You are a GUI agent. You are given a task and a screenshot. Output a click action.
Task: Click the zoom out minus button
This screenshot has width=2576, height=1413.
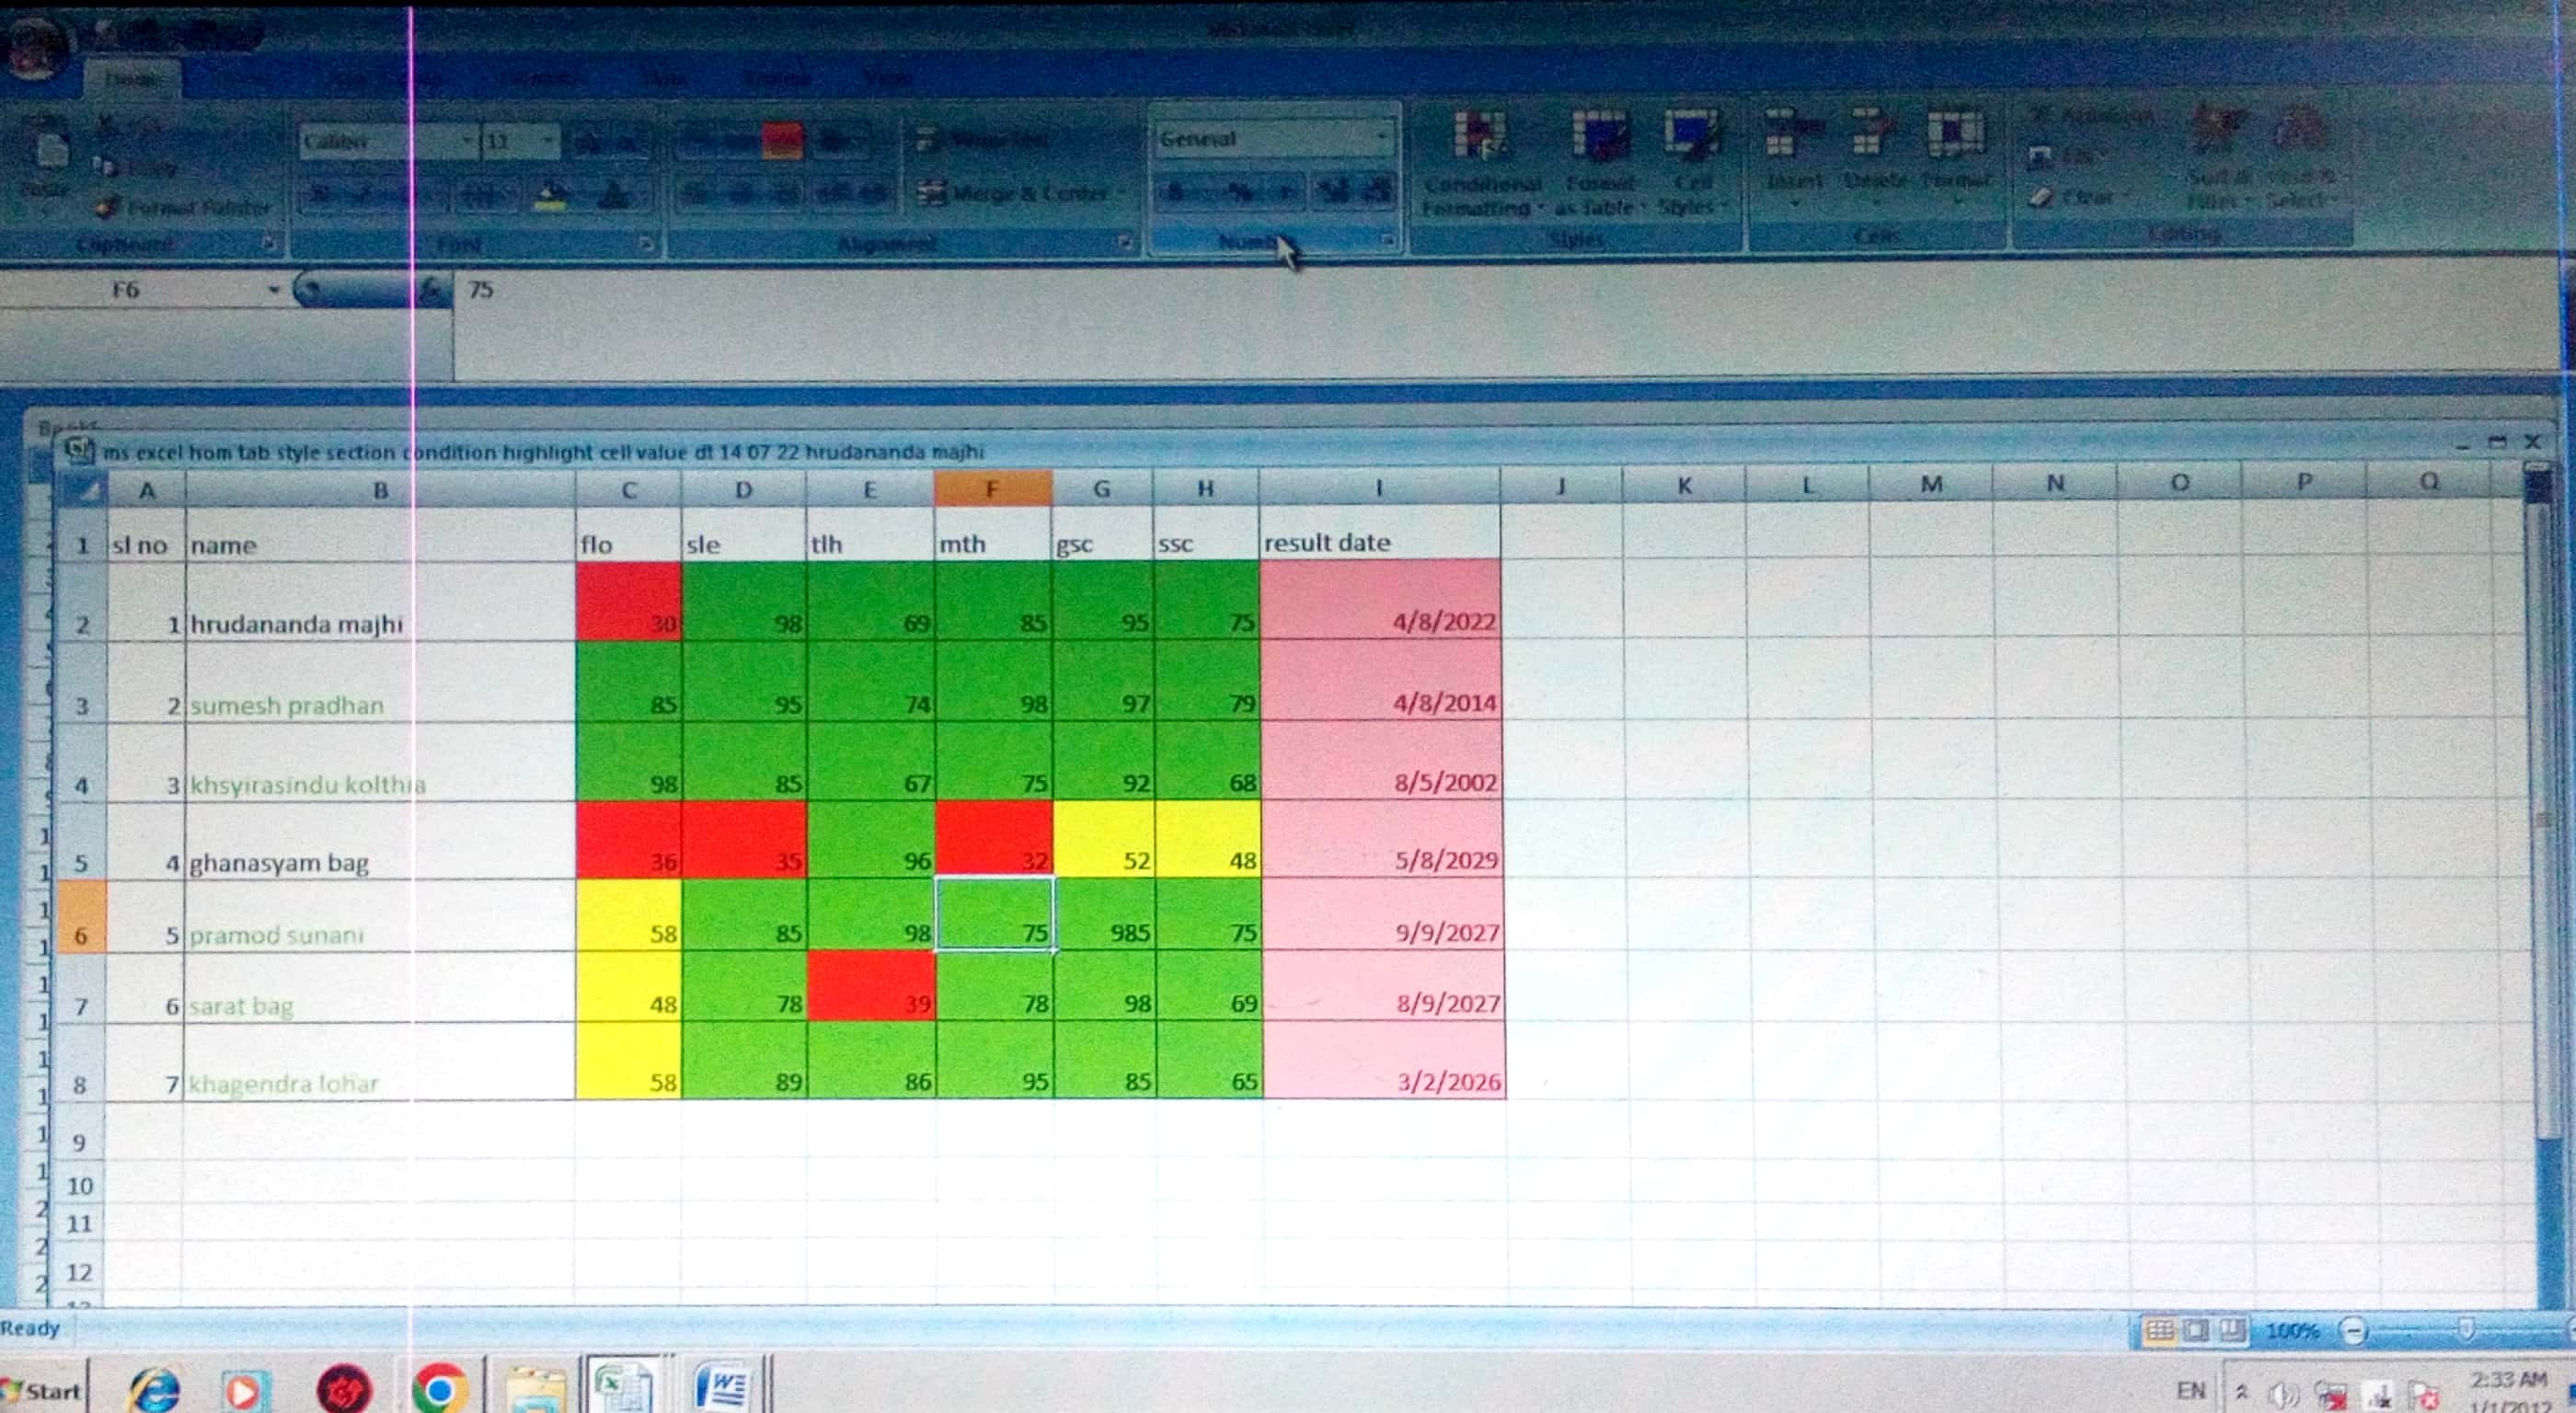click(2354, 1330)
